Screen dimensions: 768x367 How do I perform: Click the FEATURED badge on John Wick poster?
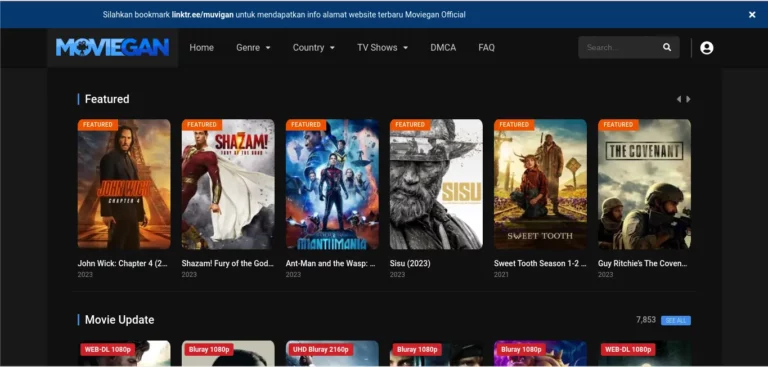coord(97,124)
